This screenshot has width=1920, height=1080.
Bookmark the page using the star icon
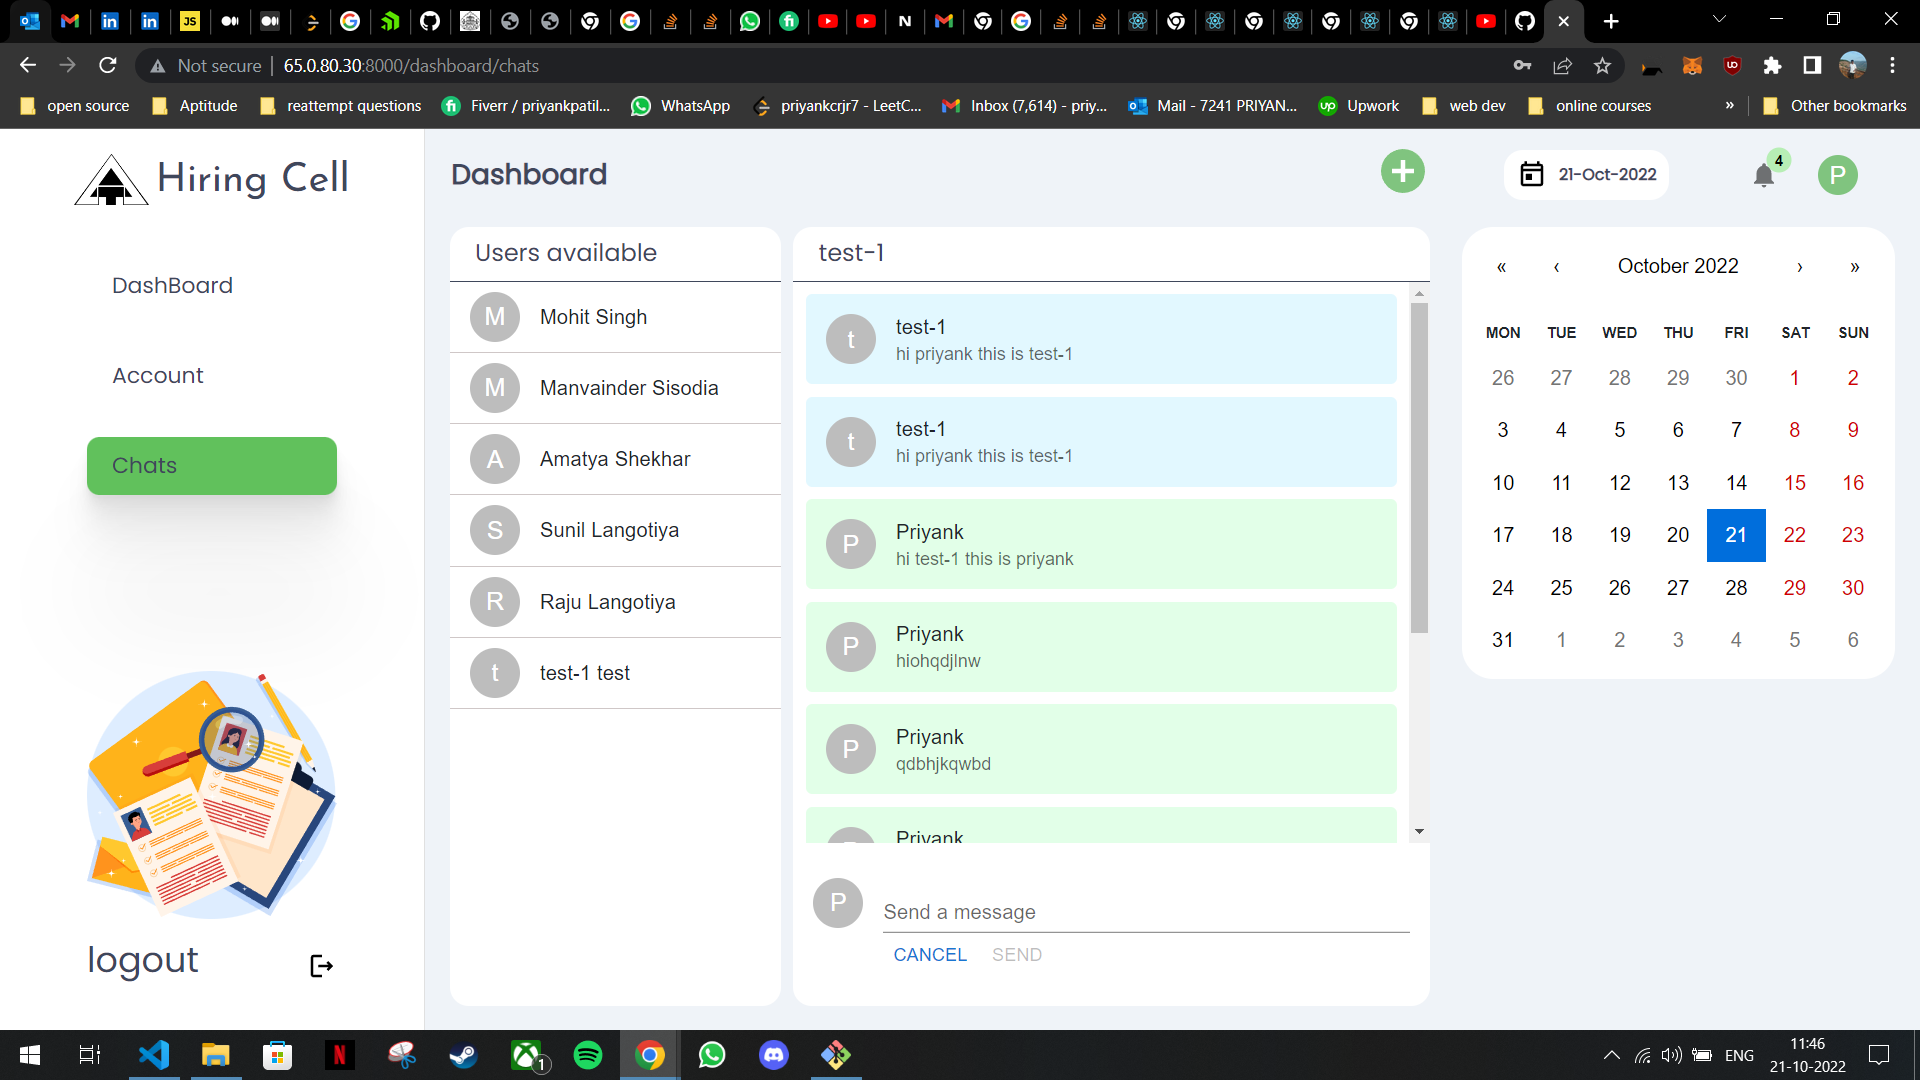pyautogui.click(x=1603, y=65)
